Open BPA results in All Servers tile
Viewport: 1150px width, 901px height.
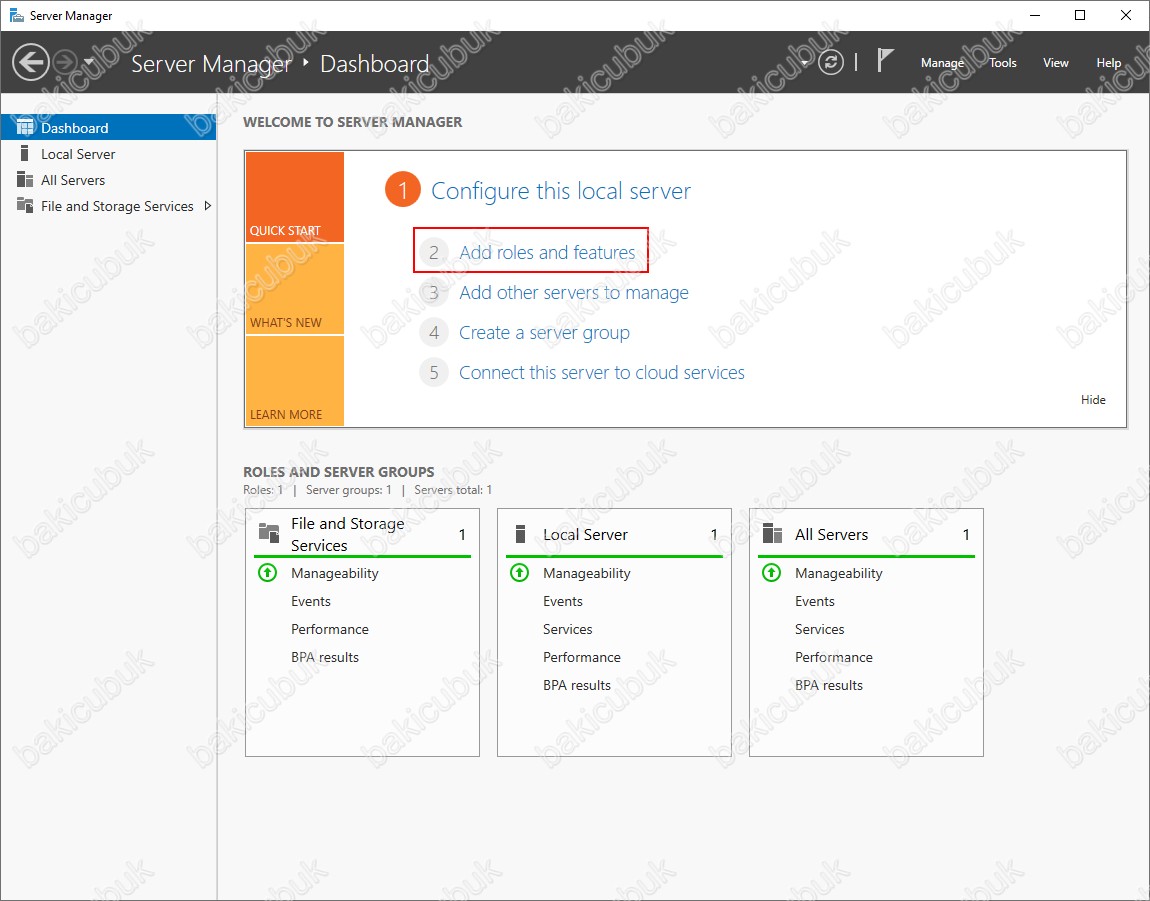(829, 685)
